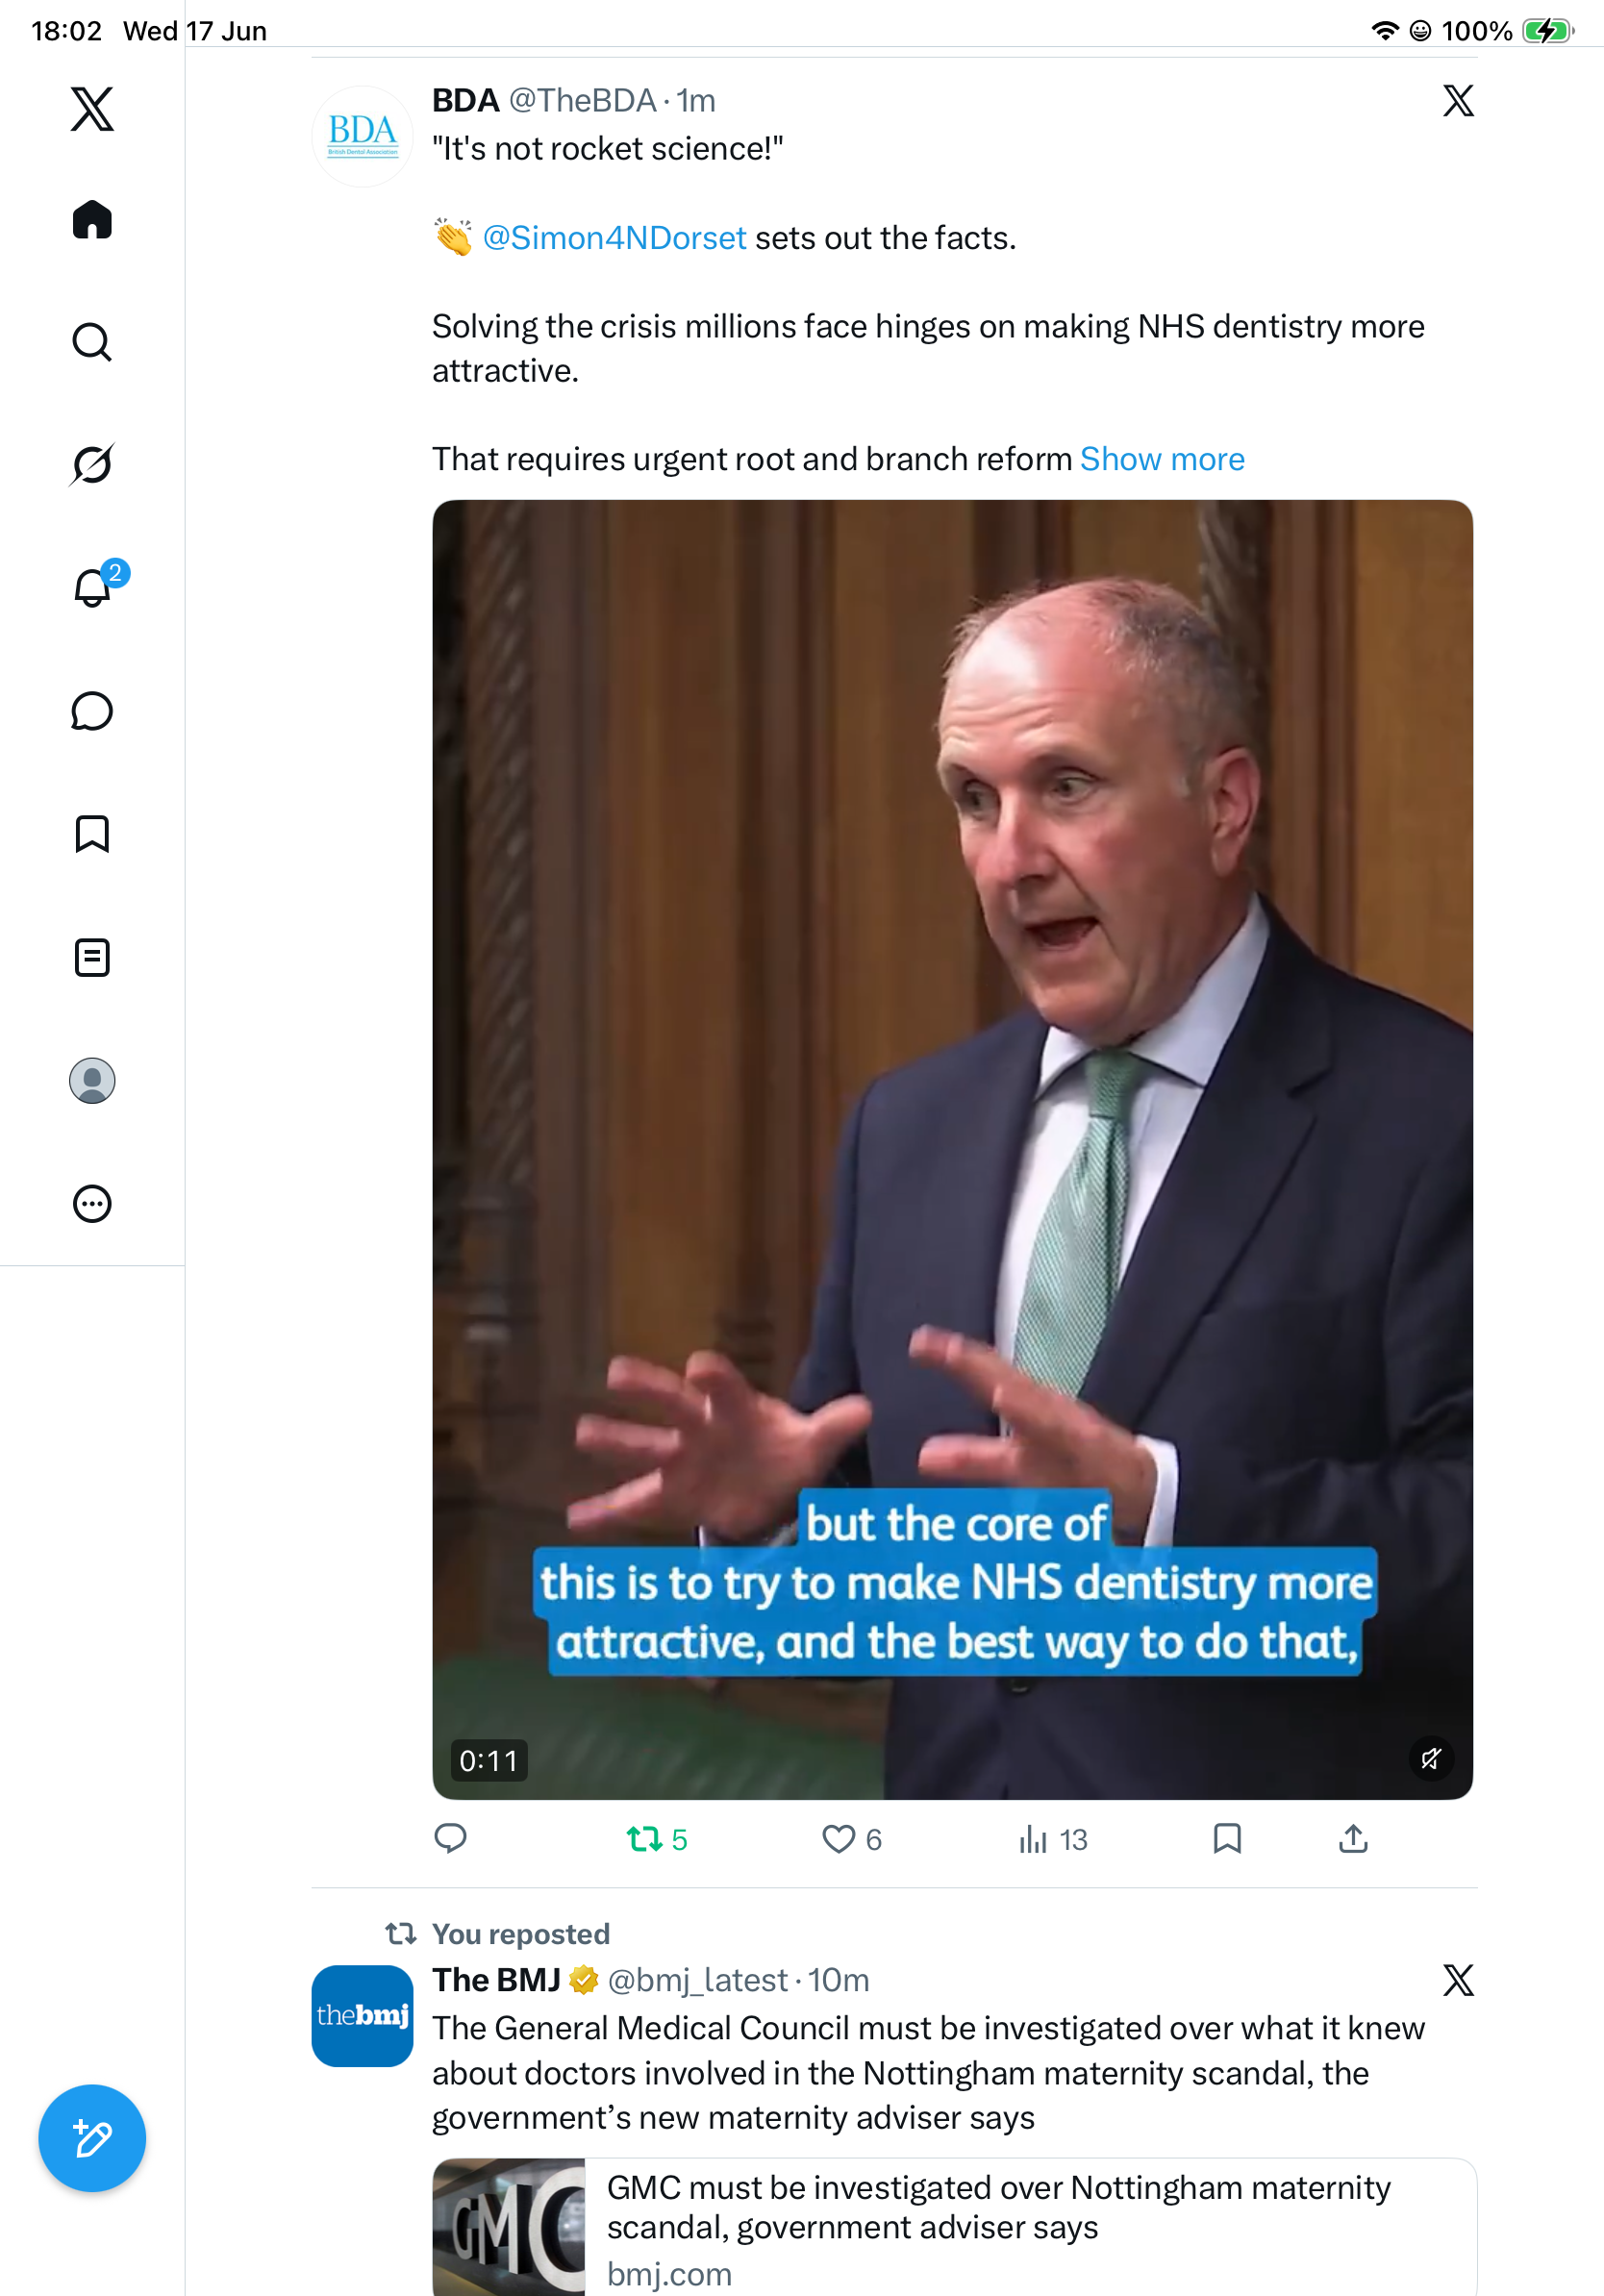Open the Search magnifier icon
The image size is (1604, 2296).
(x=92, y=342)
